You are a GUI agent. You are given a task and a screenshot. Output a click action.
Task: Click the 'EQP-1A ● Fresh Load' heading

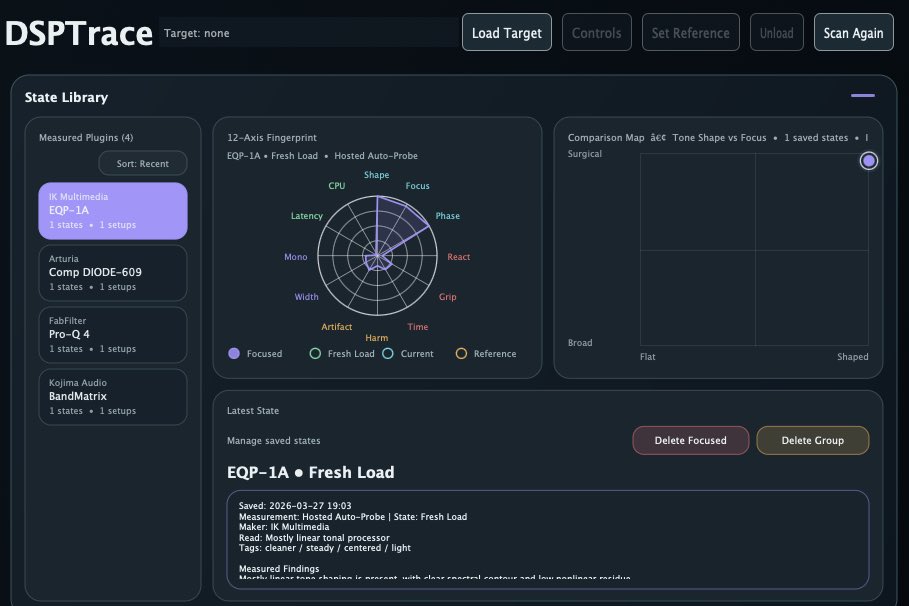click(x=311, y=473)
